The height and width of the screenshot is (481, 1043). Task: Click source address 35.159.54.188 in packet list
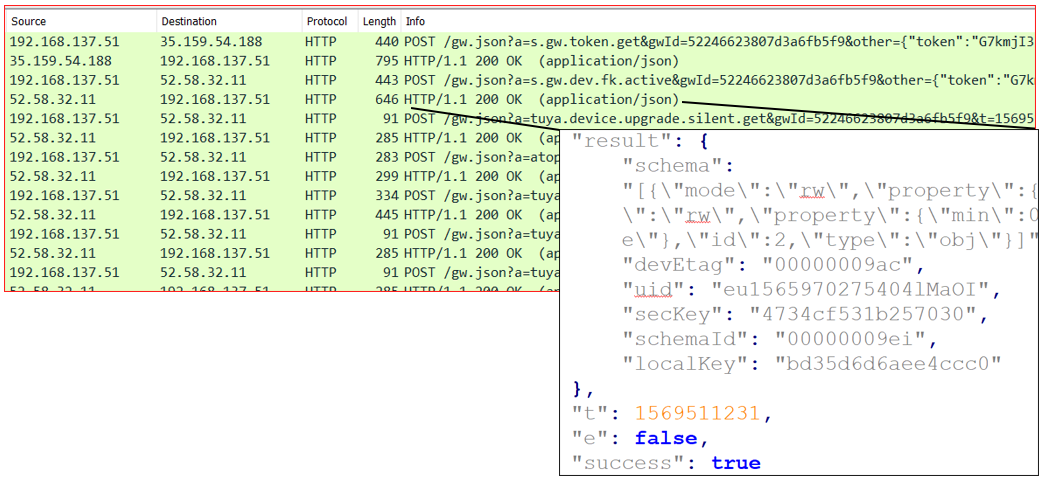coord(61,61)
